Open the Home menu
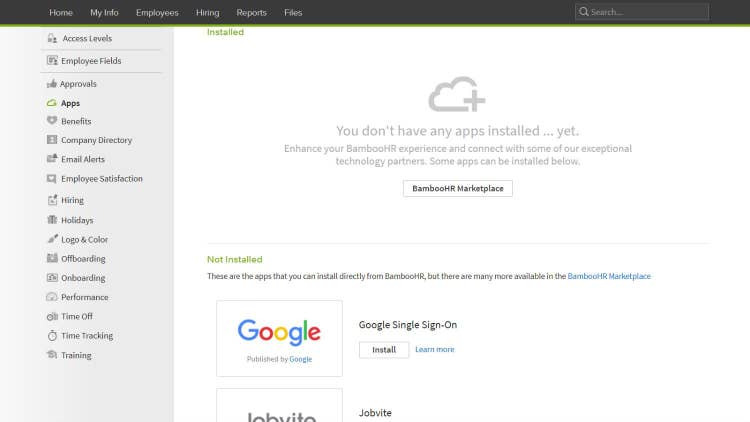Viewport: 750px width, 422px height. click(61, 12)
